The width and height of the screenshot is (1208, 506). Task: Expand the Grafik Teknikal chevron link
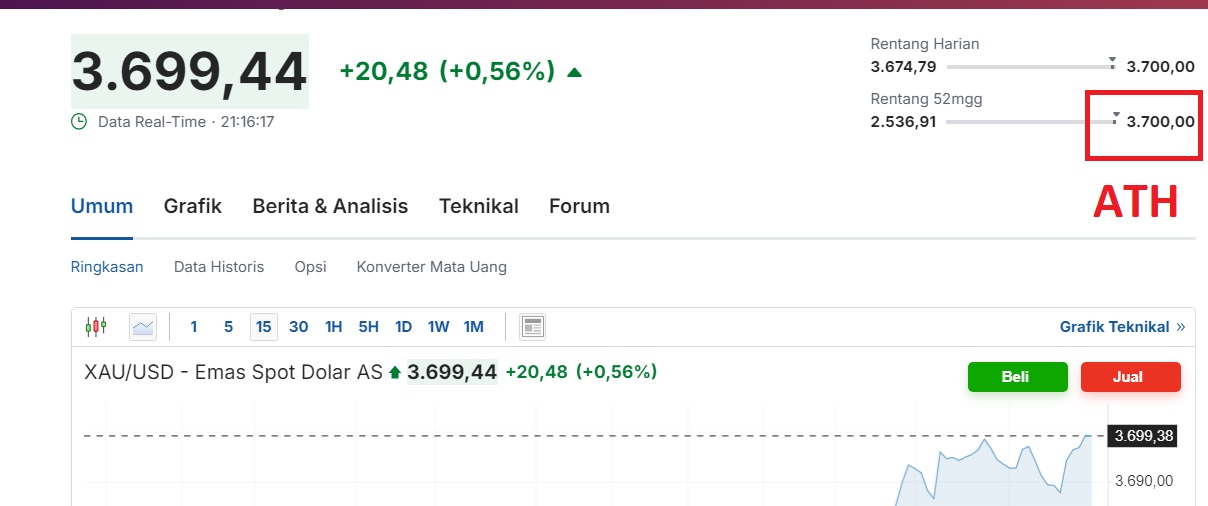[1180, 326]
